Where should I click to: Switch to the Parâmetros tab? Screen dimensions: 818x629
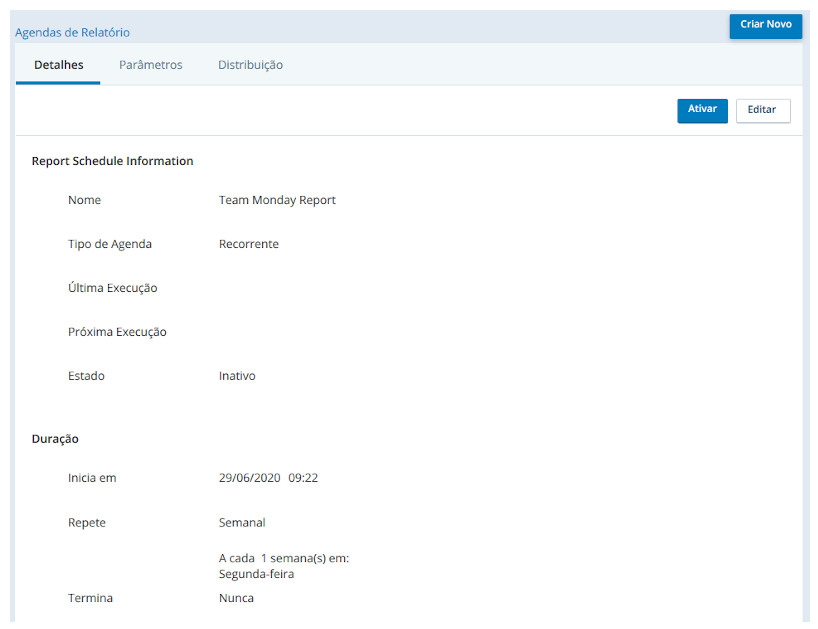[151, 65]
